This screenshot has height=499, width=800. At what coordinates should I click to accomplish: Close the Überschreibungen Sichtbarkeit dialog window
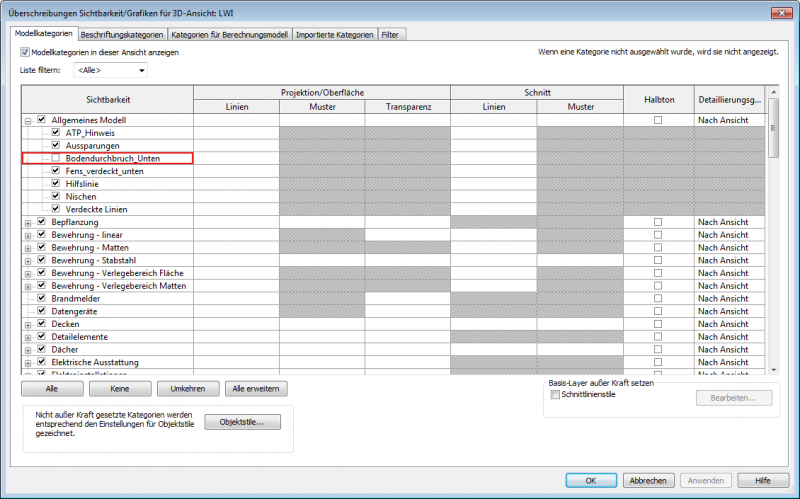[779, 11]
